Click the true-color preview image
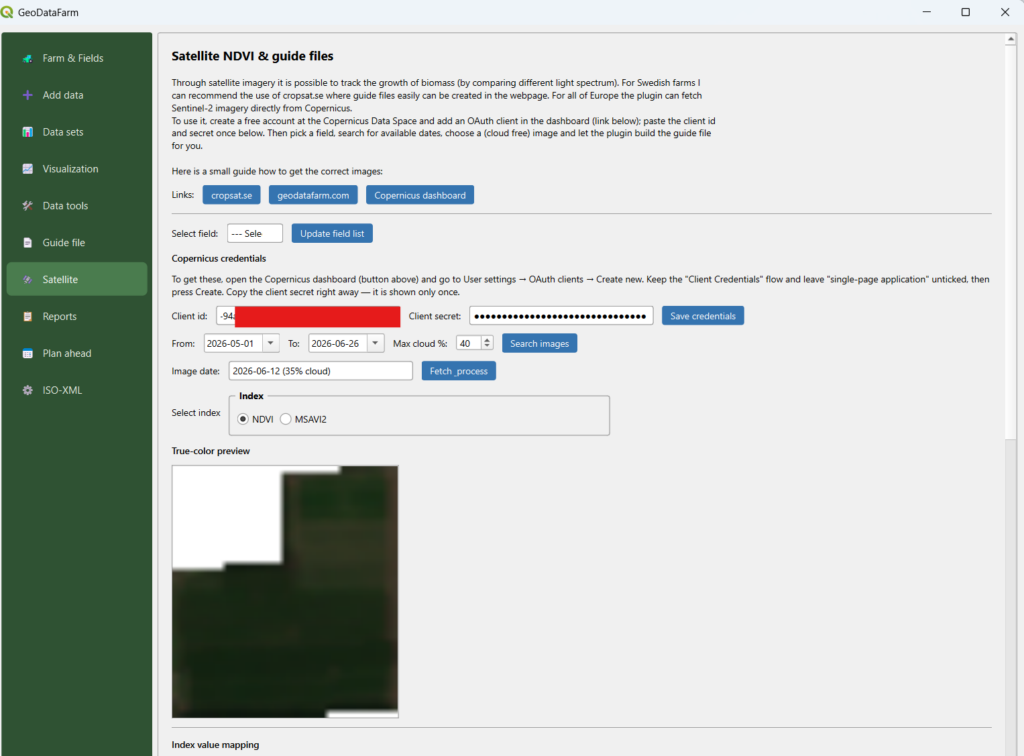1024x756 pixels. click(285, 591)
